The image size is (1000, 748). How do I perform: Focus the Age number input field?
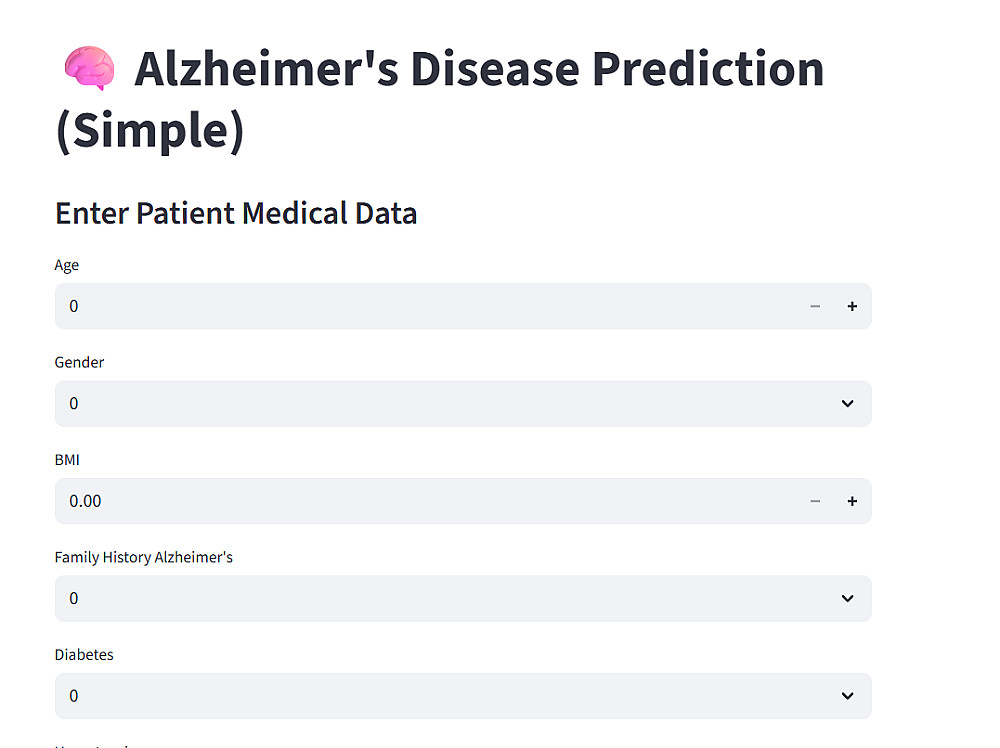click(x=420, y=306)
